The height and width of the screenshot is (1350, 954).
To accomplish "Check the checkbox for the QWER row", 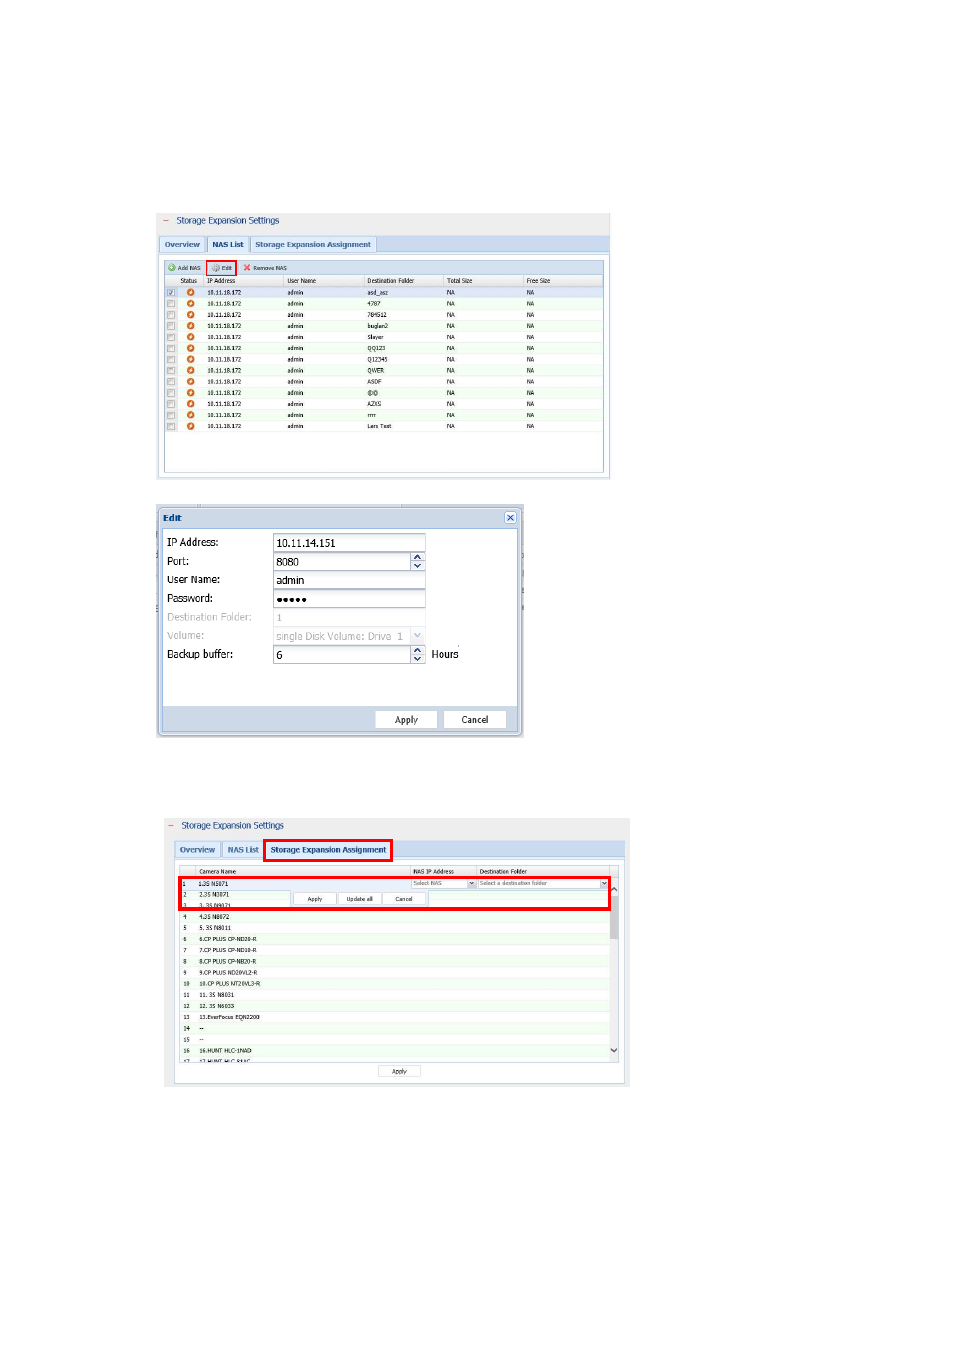I will [x=171, y=370].
